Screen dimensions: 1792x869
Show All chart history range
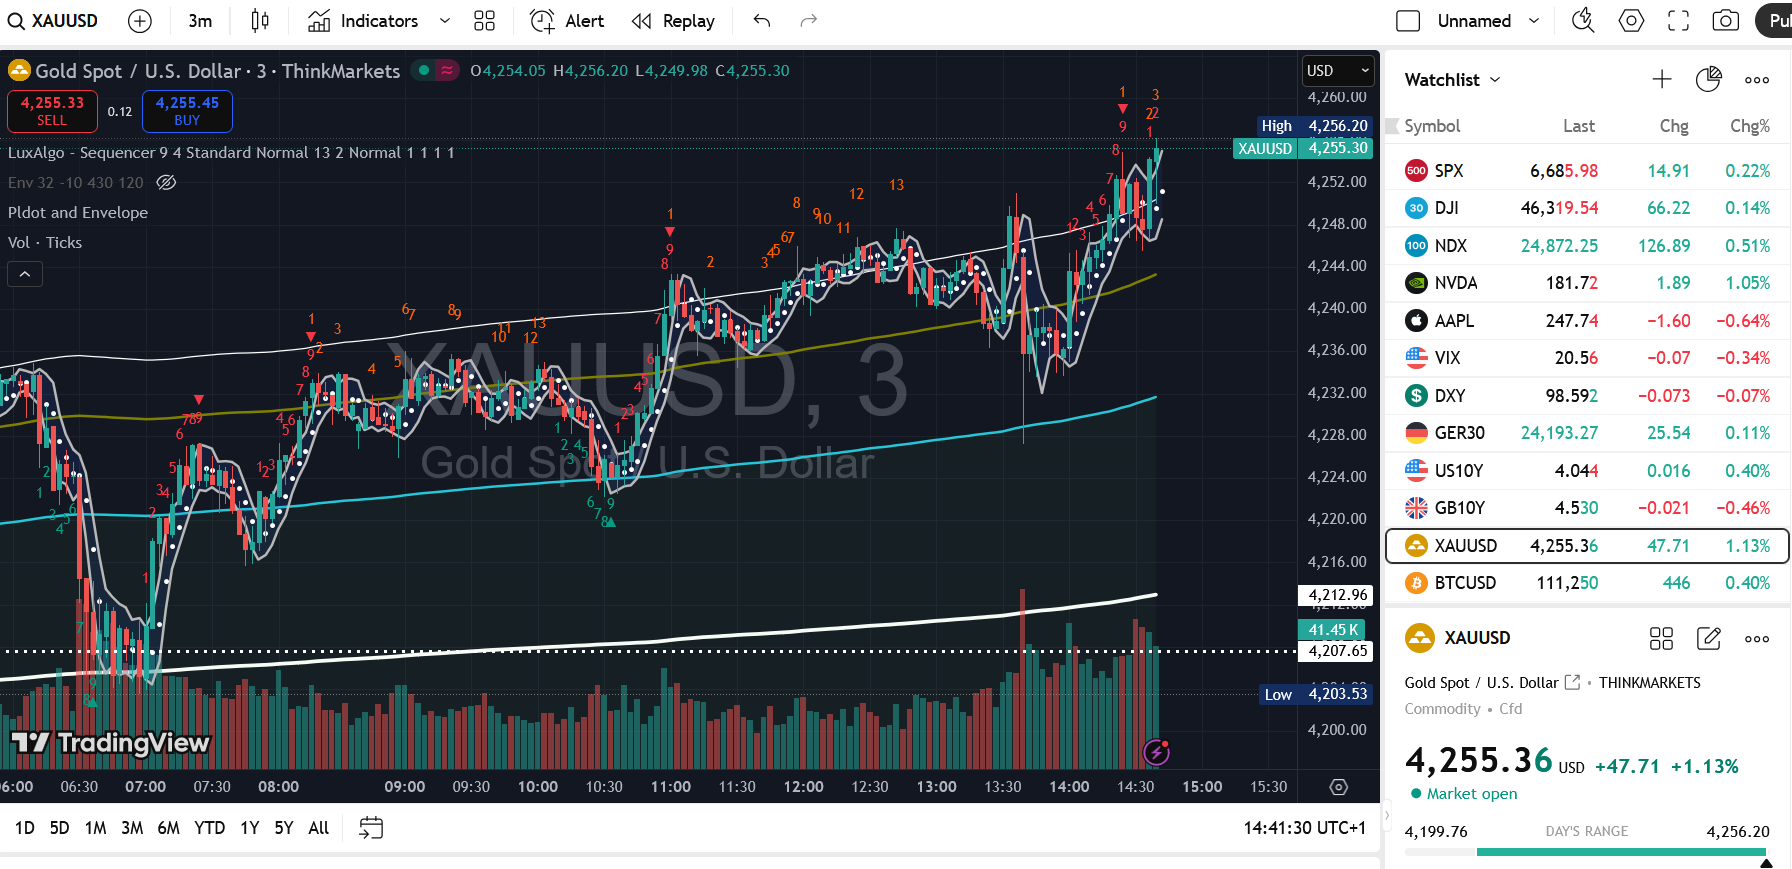(319, 828)
